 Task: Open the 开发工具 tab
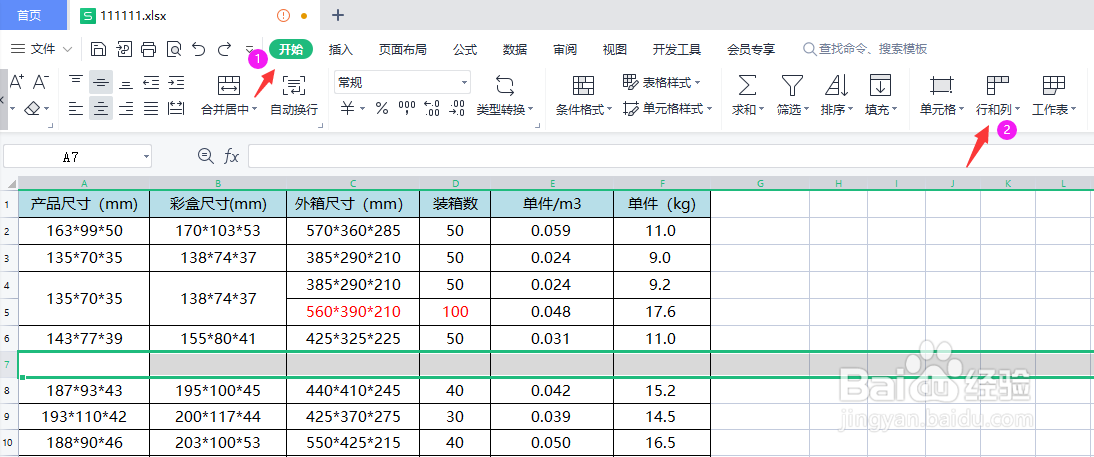click(677, 50)
